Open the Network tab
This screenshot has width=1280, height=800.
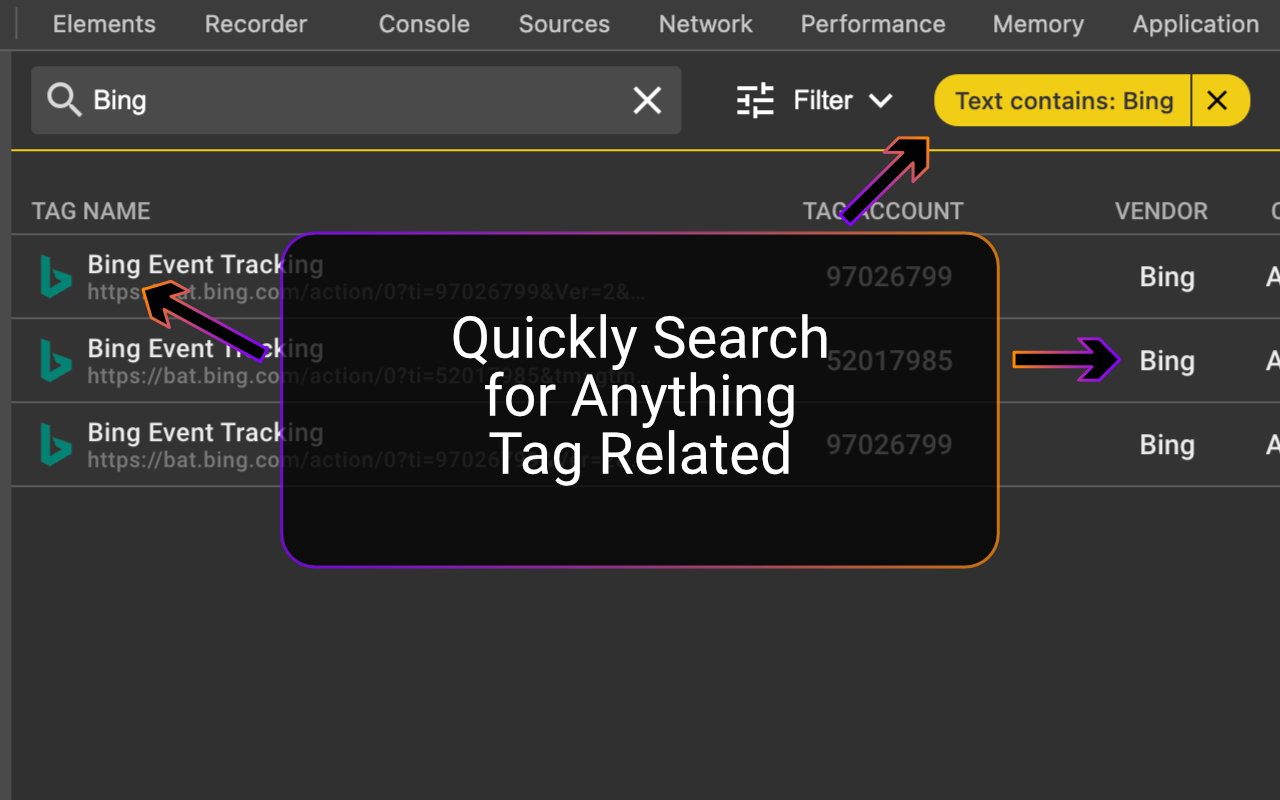pyautogui.click(x=706, y=24)
